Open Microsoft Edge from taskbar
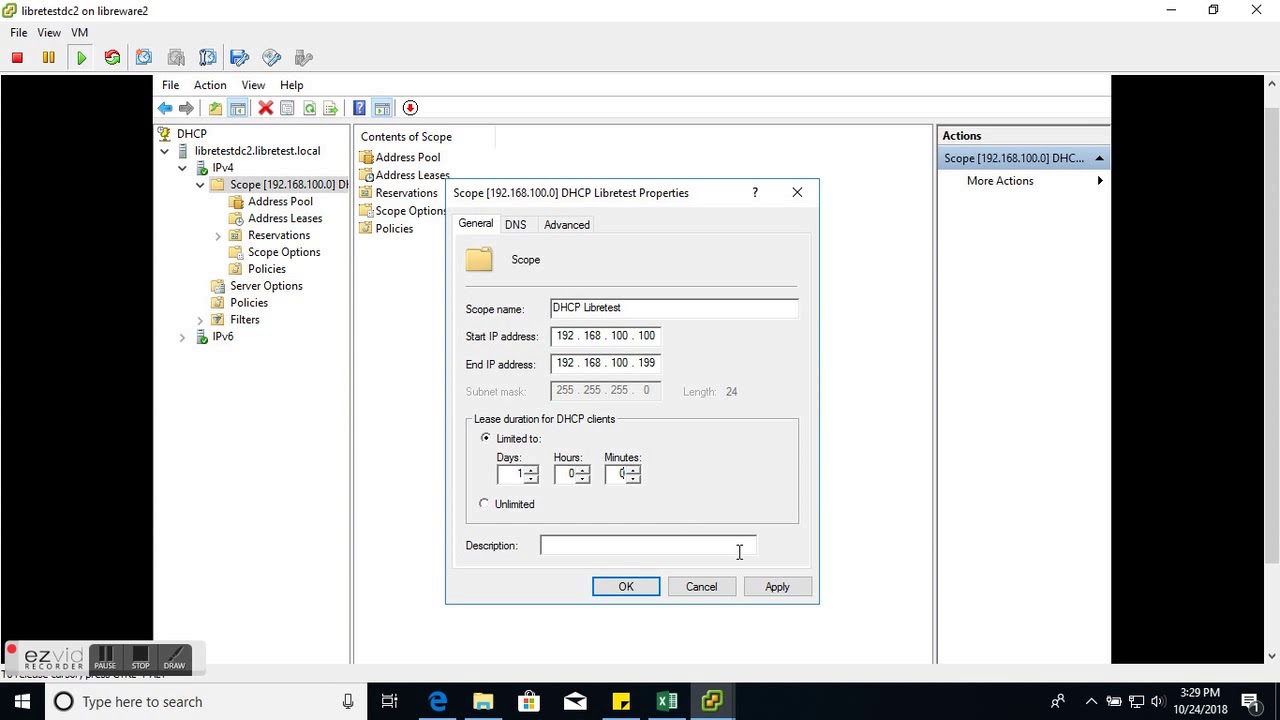This screenshot has height=720, width=1280. point(438,702)
